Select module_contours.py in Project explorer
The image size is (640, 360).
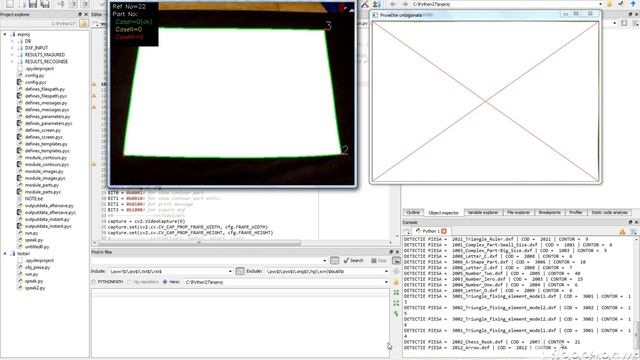tap(46, 158)
